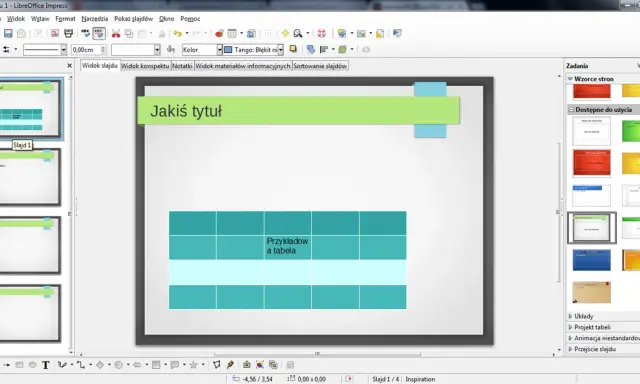Switch to the Sortowanie slajdów tab
This screenshot has width=640, height=384.
coord(320,66)
